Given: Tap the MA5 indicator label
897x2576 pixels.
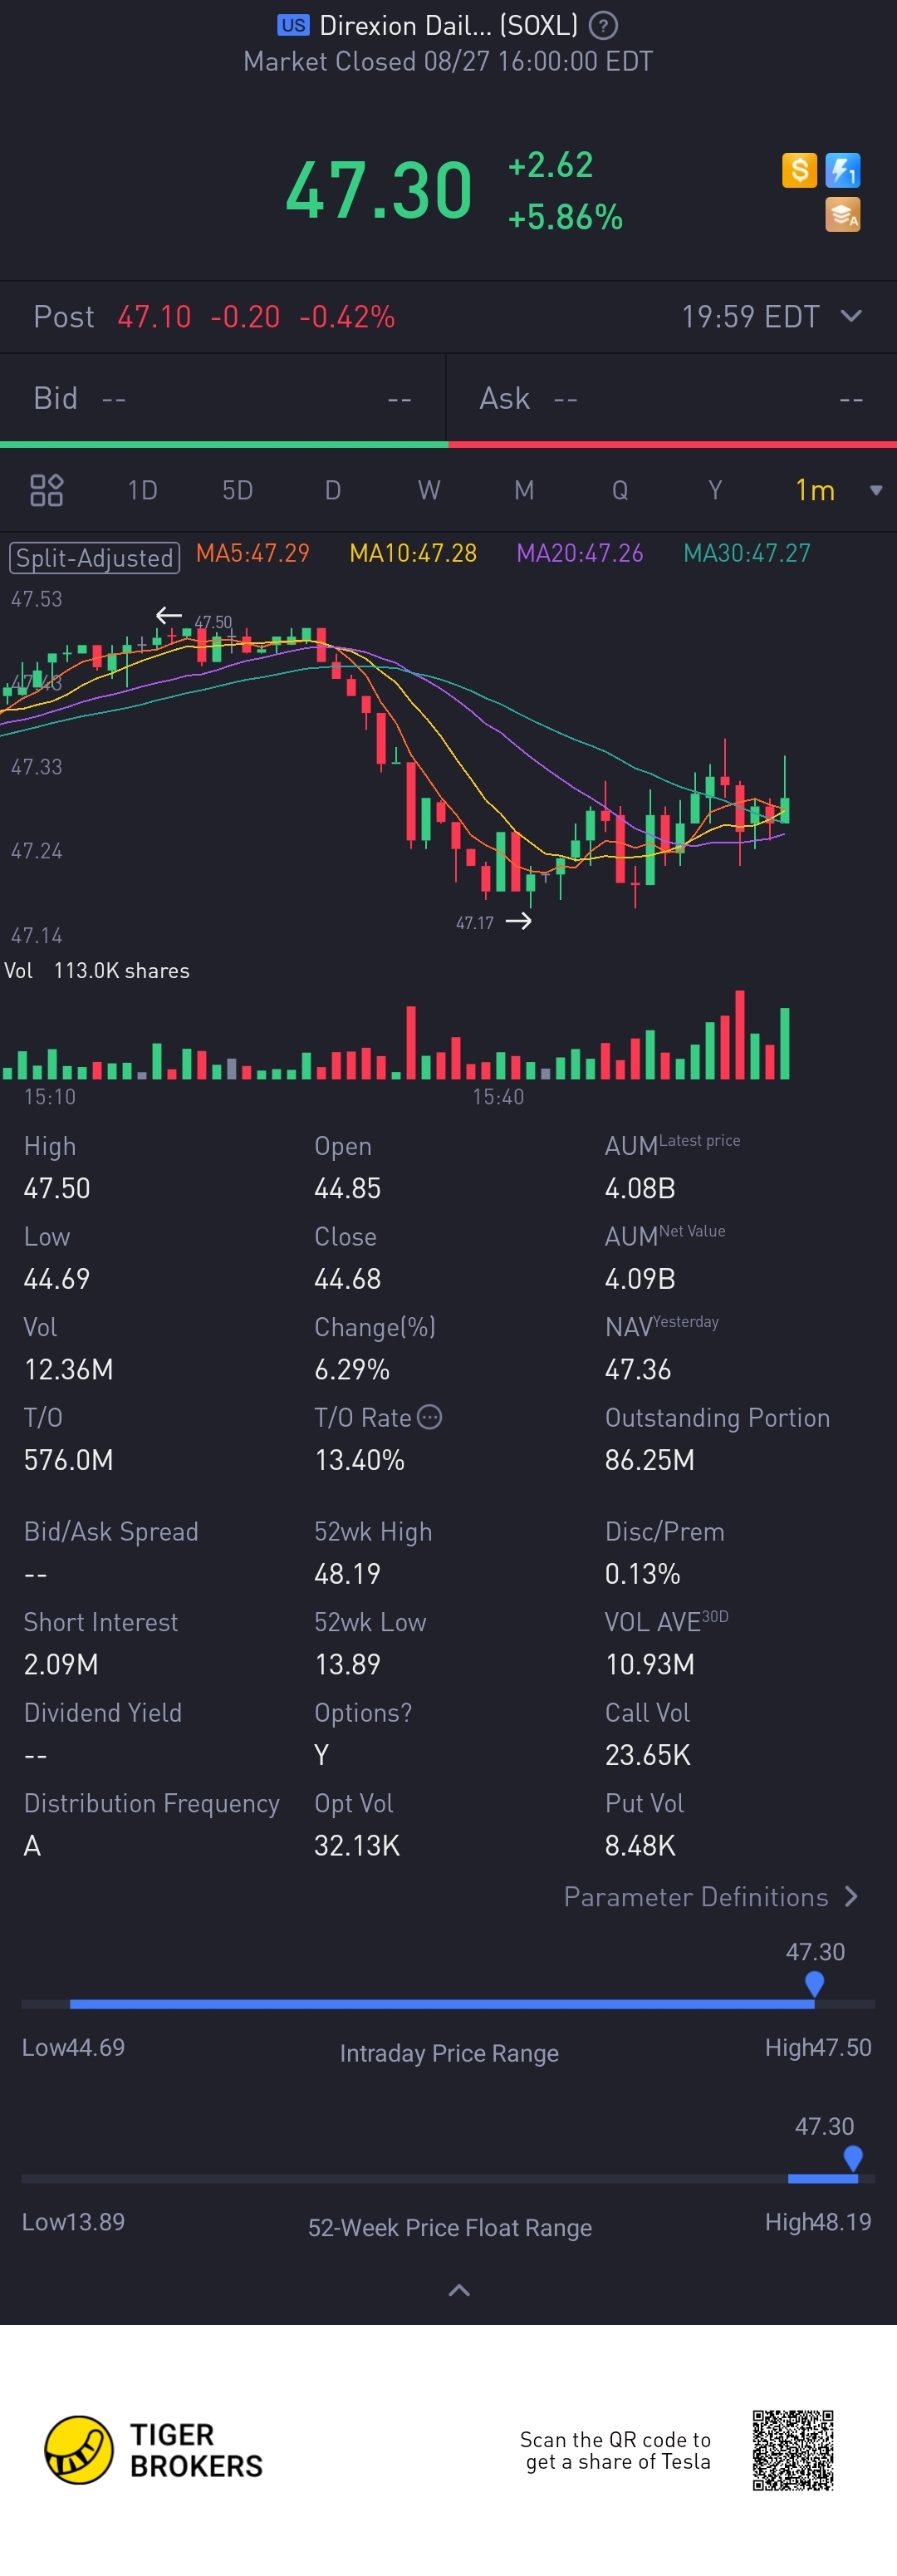Looking at the screenshot, I should [253, 553].
